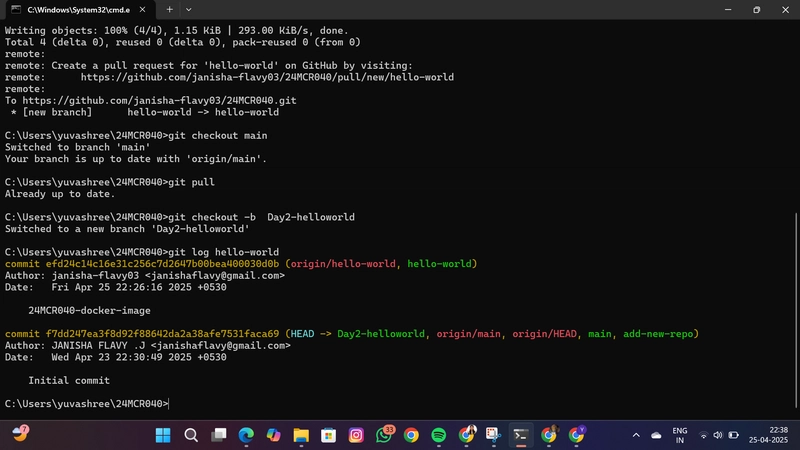This screenshot has width=800, height=450.
Task: Click the '24MCR040-docker-image' commit message
Action: point(89,311)
